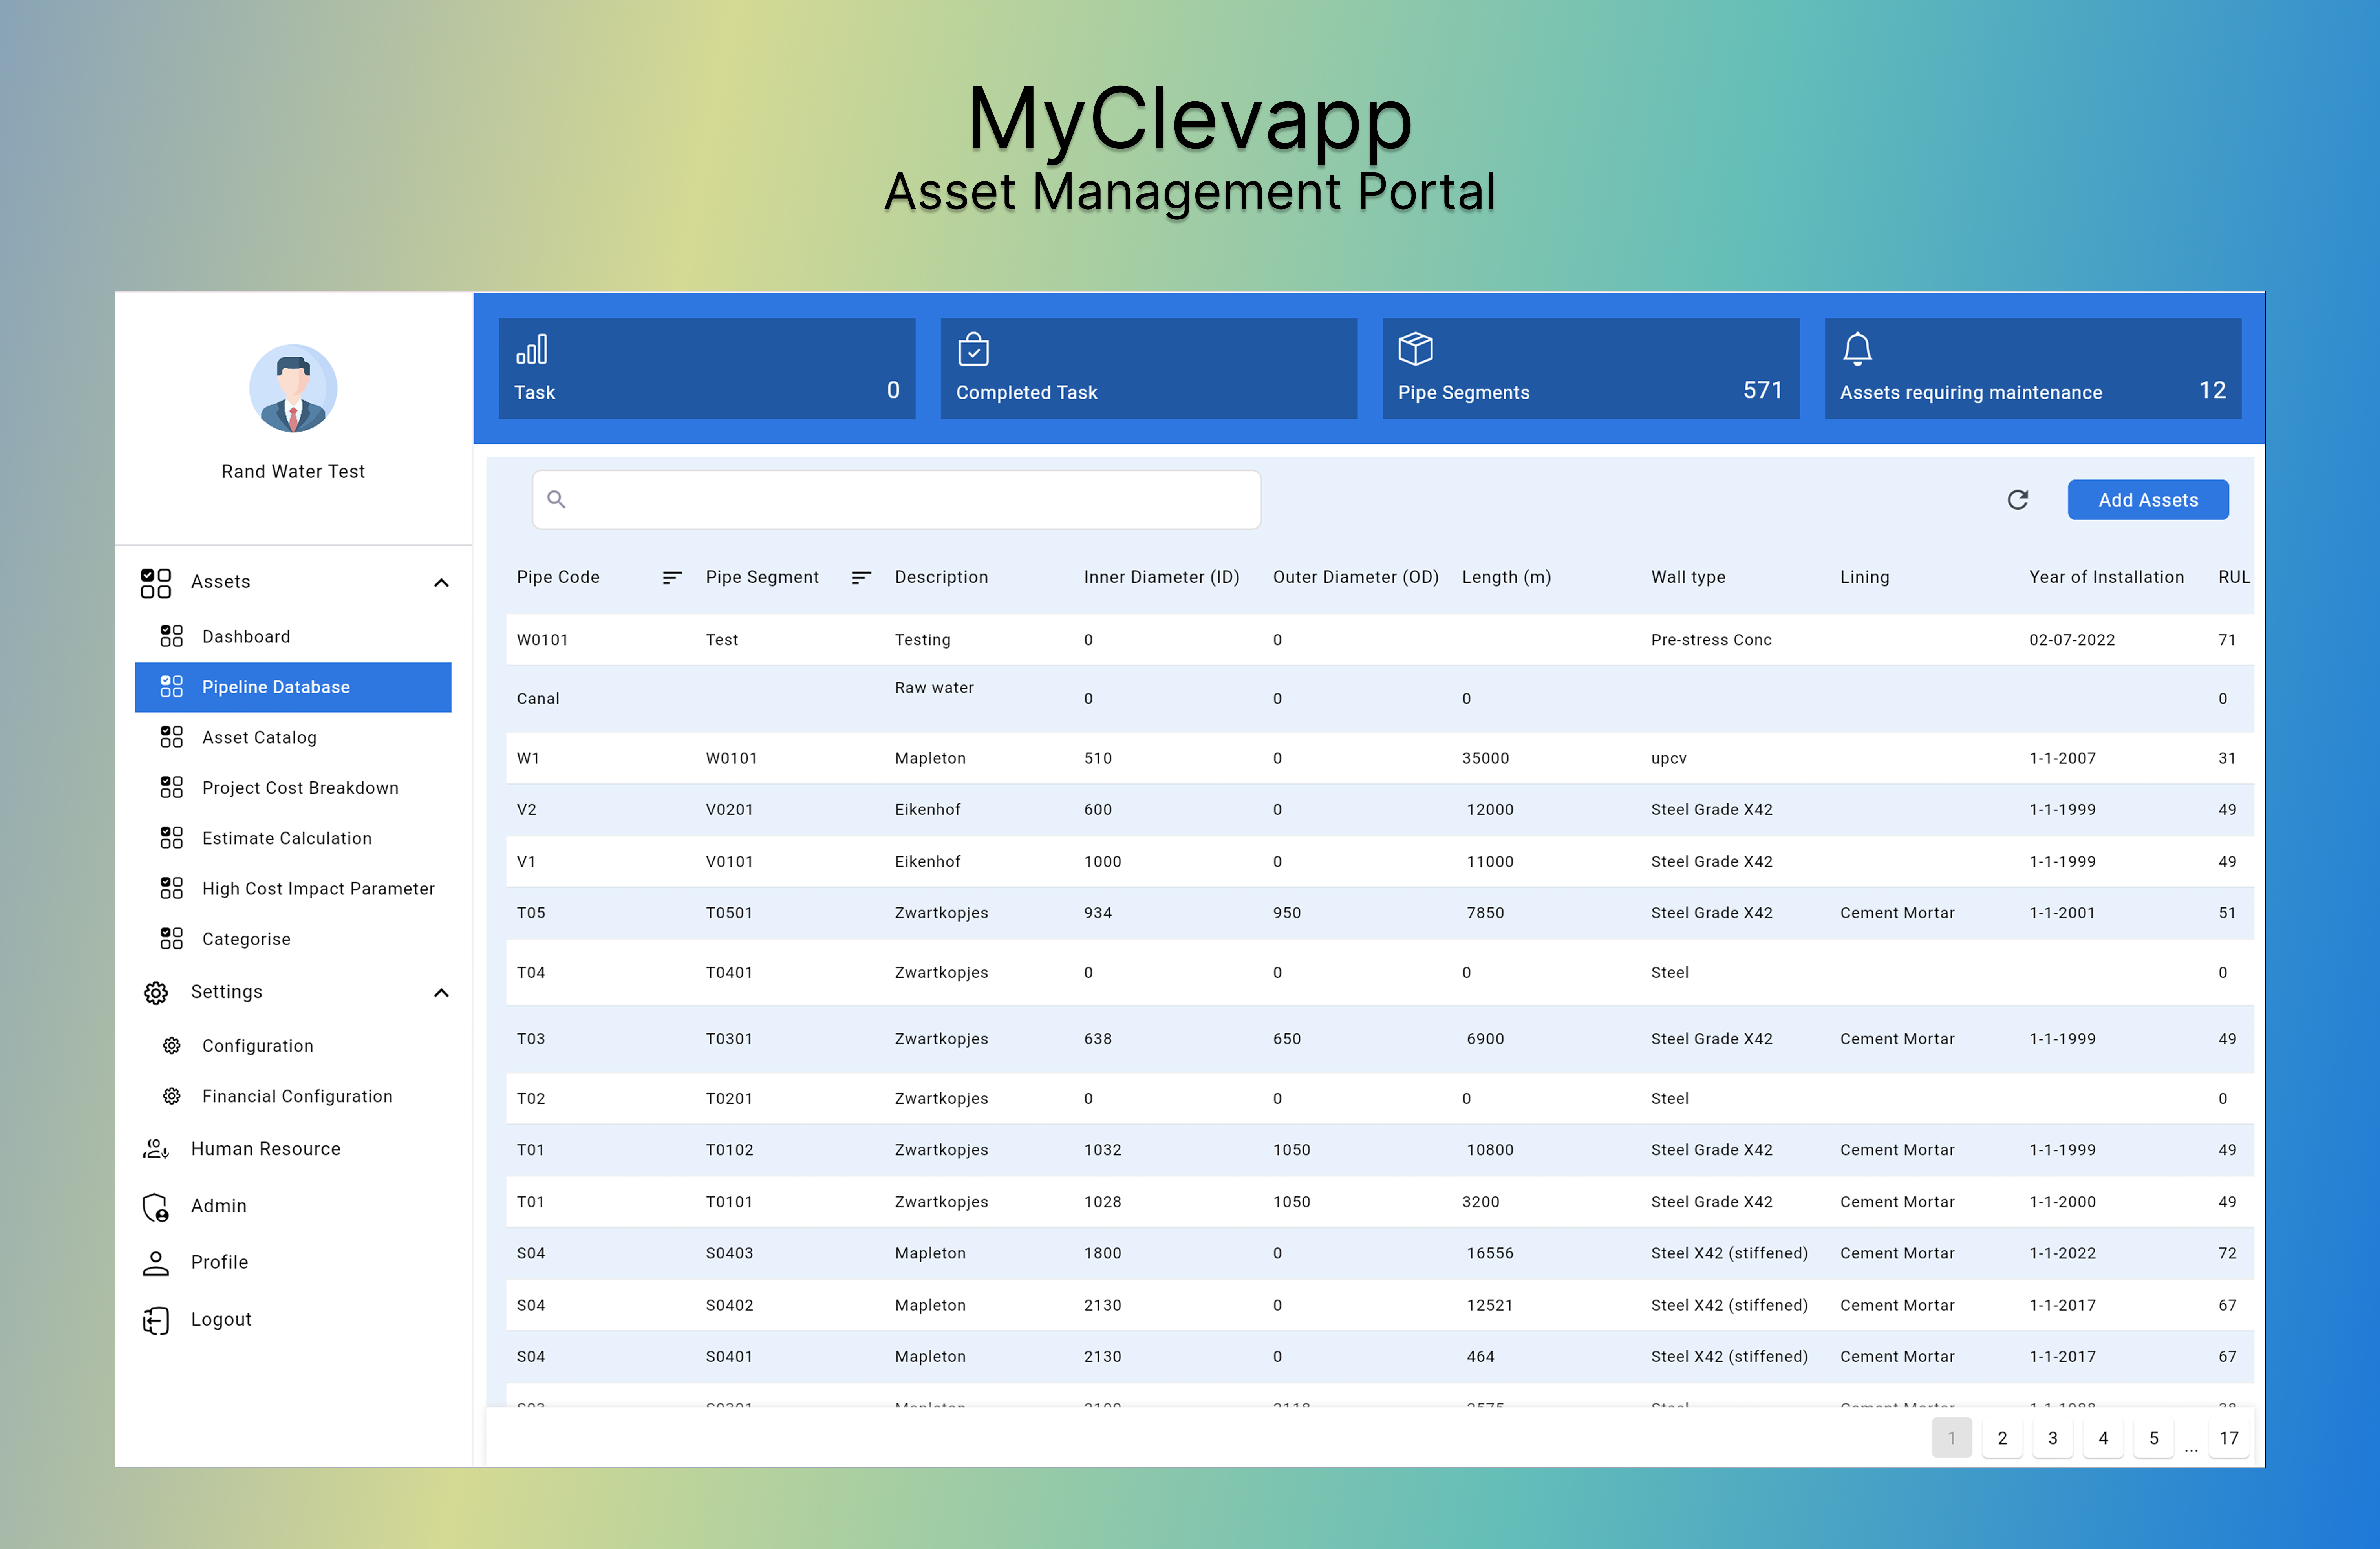
Task: Click the High Cost Impact Parameter icon
Action: 172,888
